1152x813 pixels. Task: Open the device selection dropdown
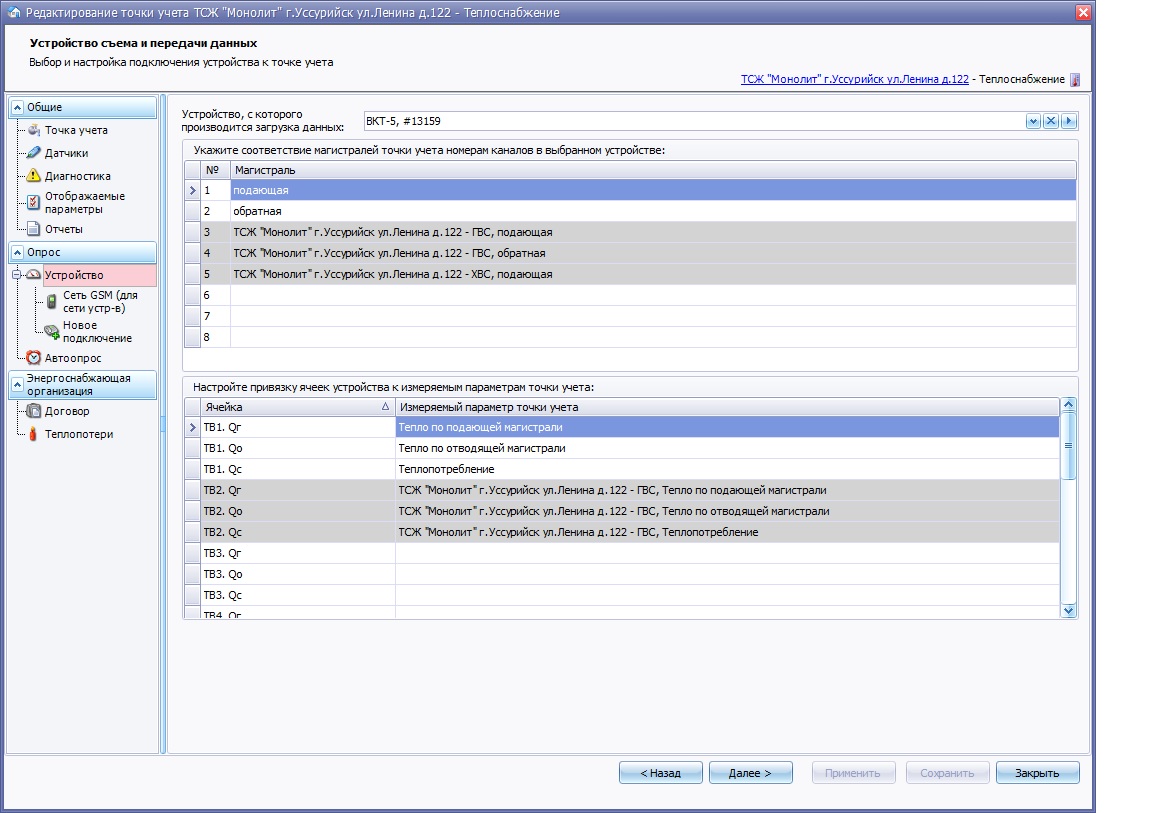[x=1033, y=120]
